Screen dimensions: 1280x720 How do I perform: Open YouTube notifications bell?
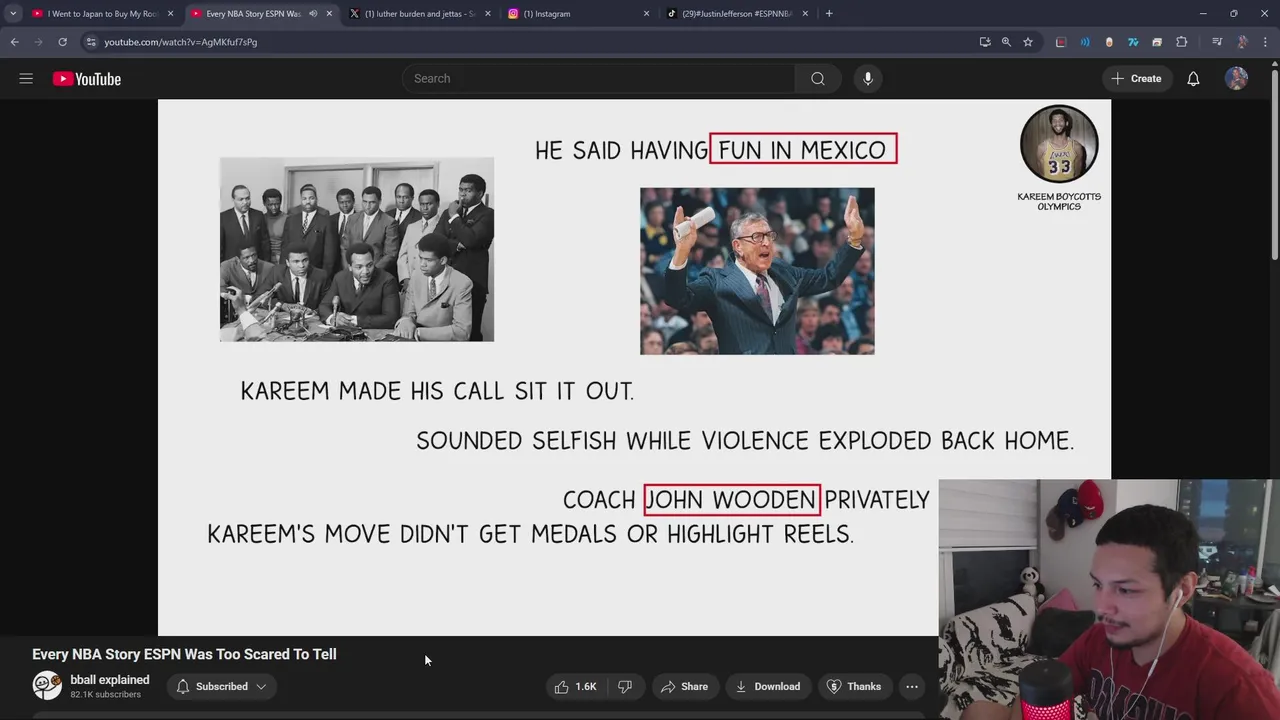[1193, 79]
